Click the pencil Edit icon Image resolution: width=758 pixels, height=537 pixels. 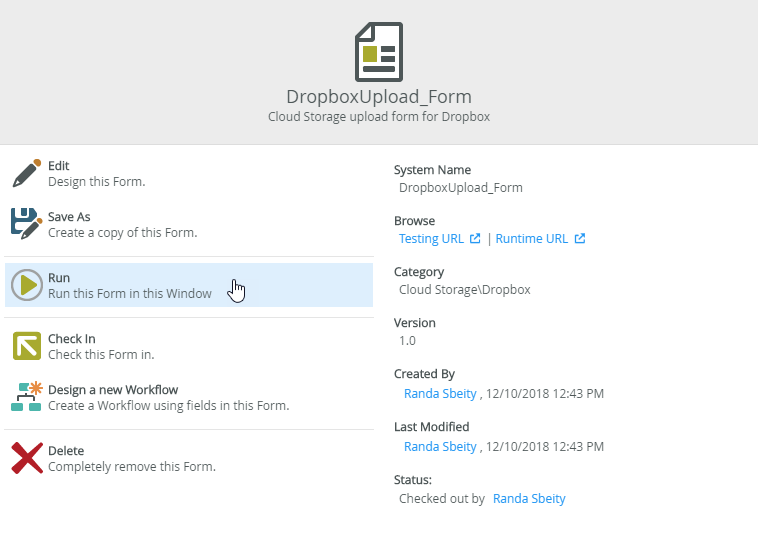pos(27,173)
